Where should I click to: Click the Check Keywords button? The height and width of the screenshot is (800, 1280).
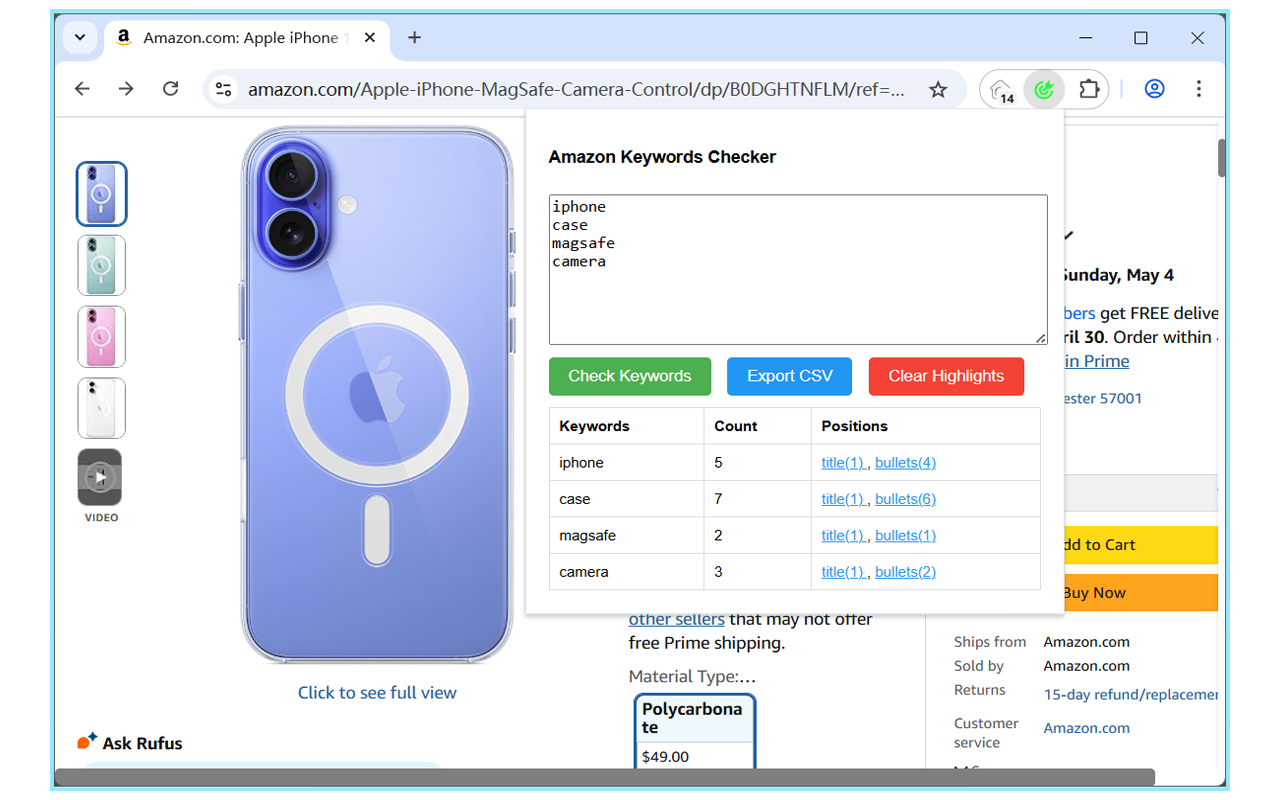630,376
